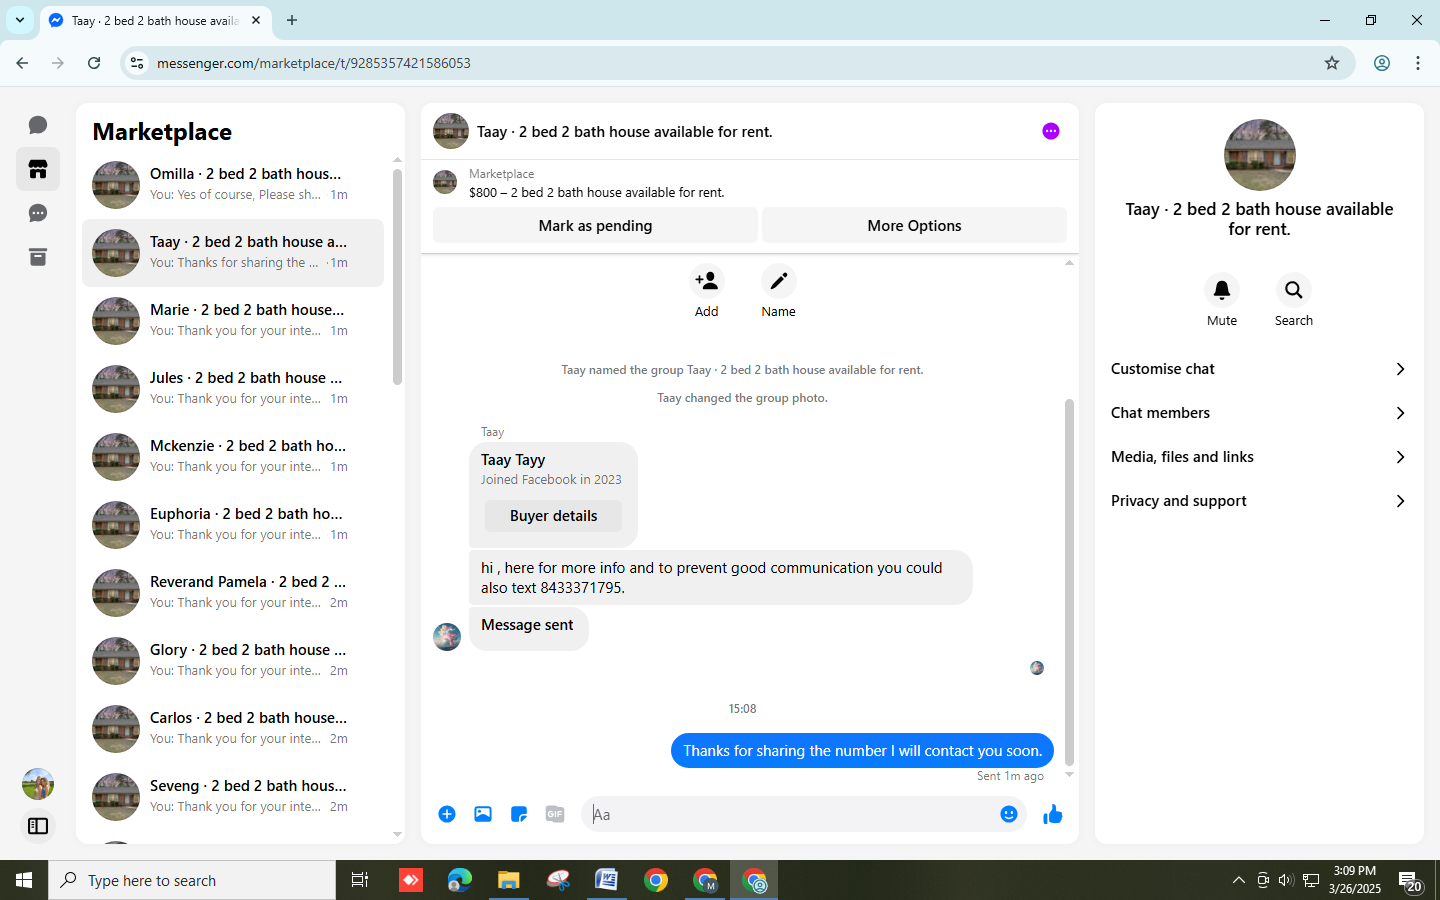Select the Marketplace icon in the sidebar

click(38, 169)
